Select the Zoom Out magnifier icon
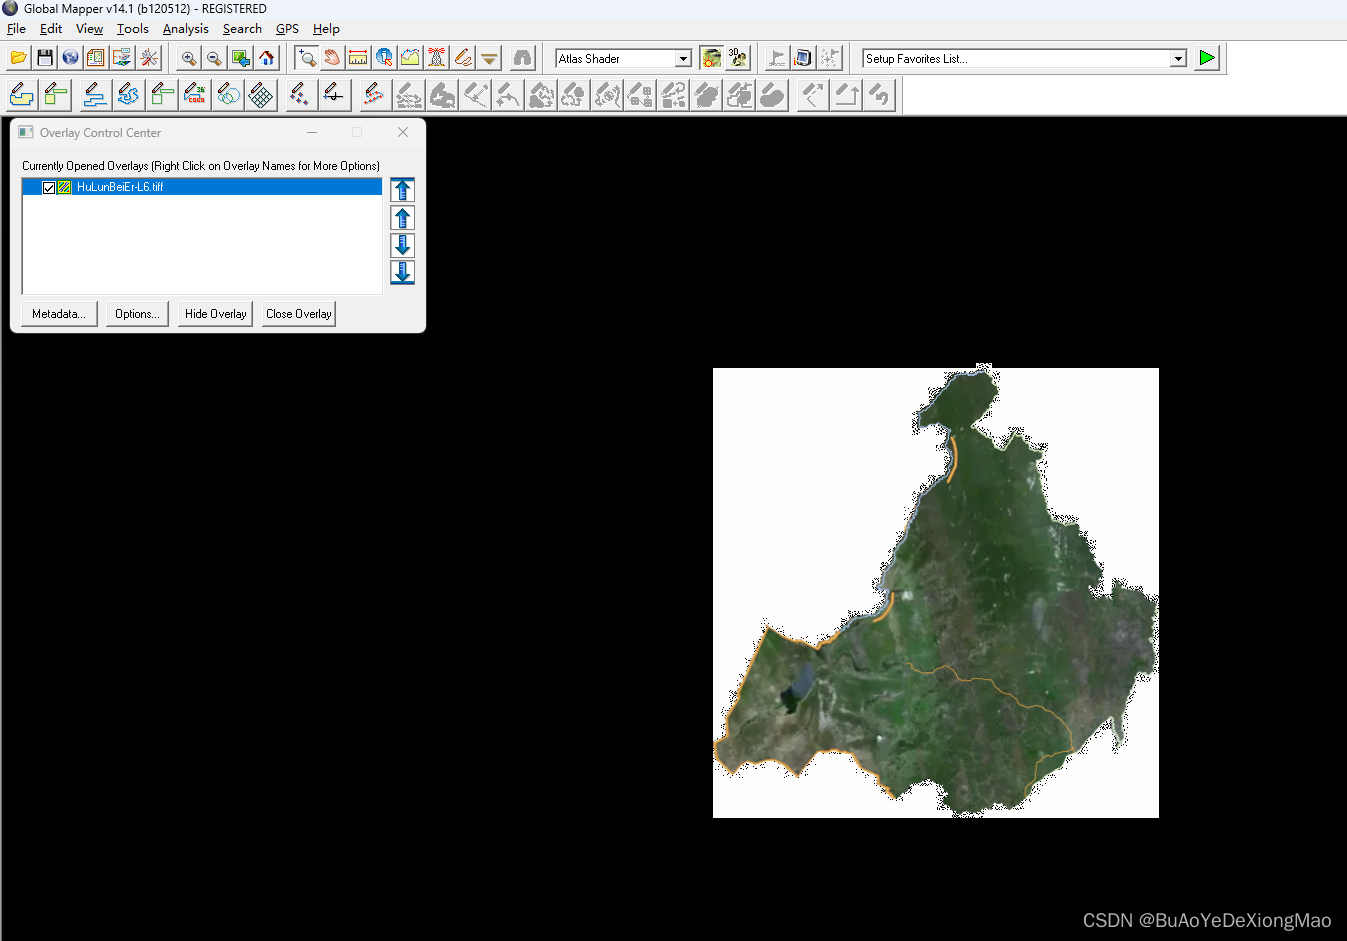Image resolution: width=1347 pixels, height=941 pixels. [214, 58]
